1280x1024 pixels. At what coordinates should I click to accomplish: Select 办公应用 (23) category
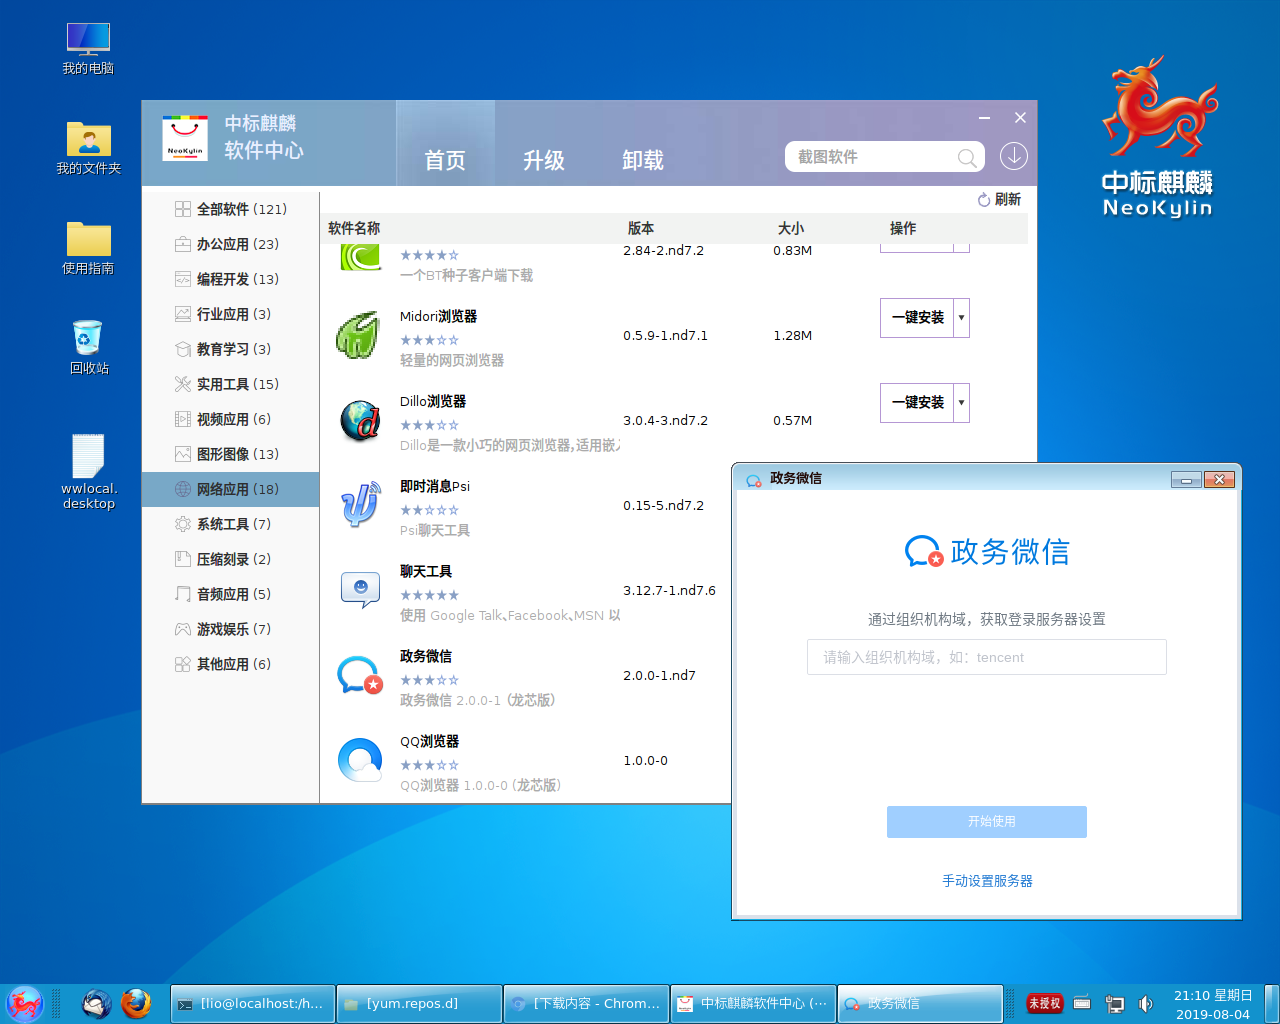click(x=231, y=244)
